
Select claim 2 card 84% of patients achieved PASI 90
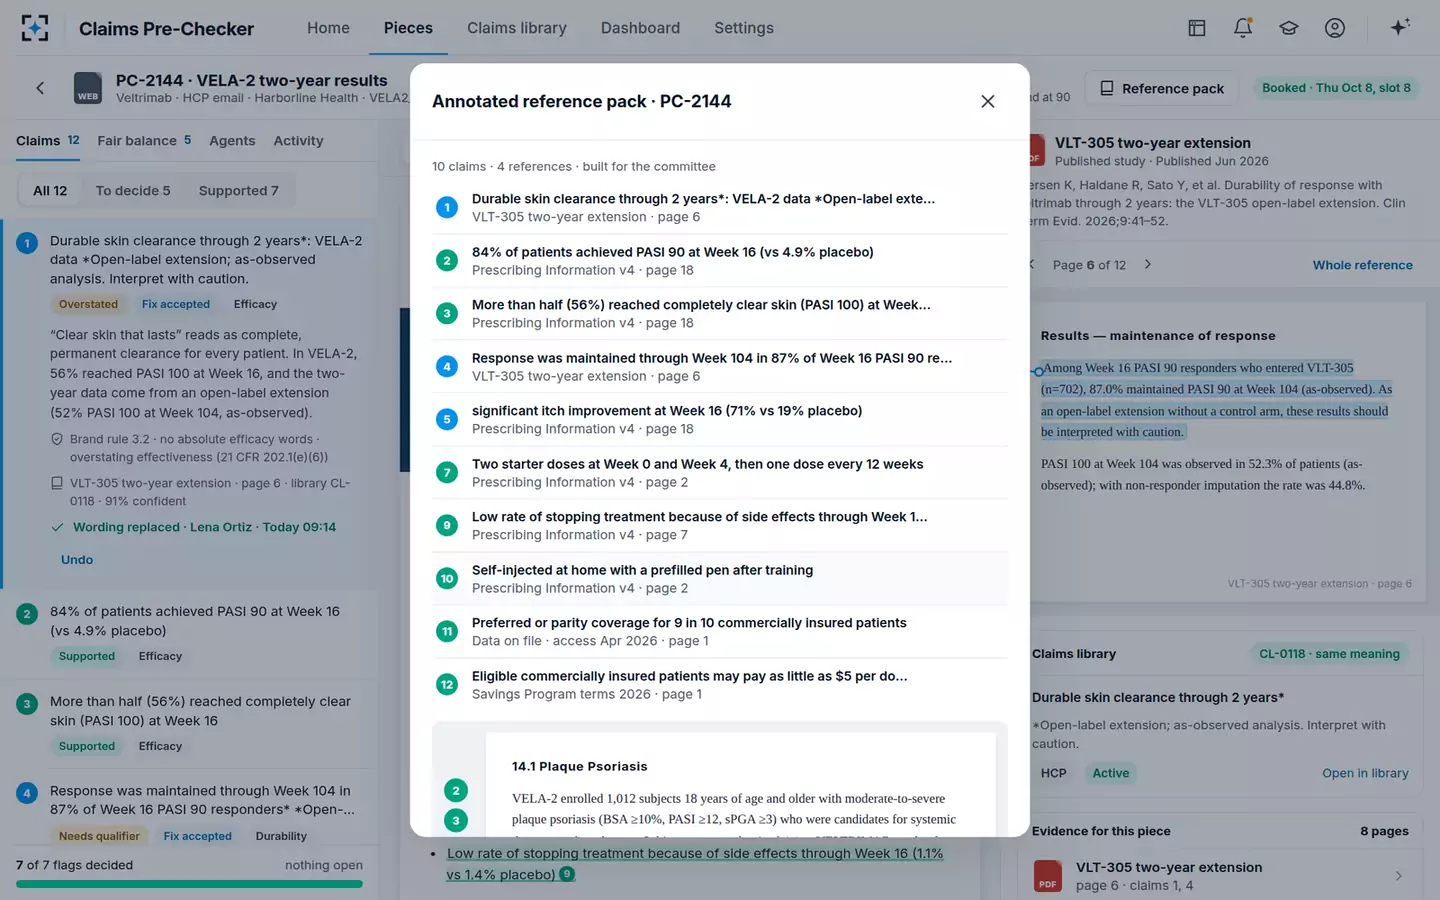coord(190,633)
